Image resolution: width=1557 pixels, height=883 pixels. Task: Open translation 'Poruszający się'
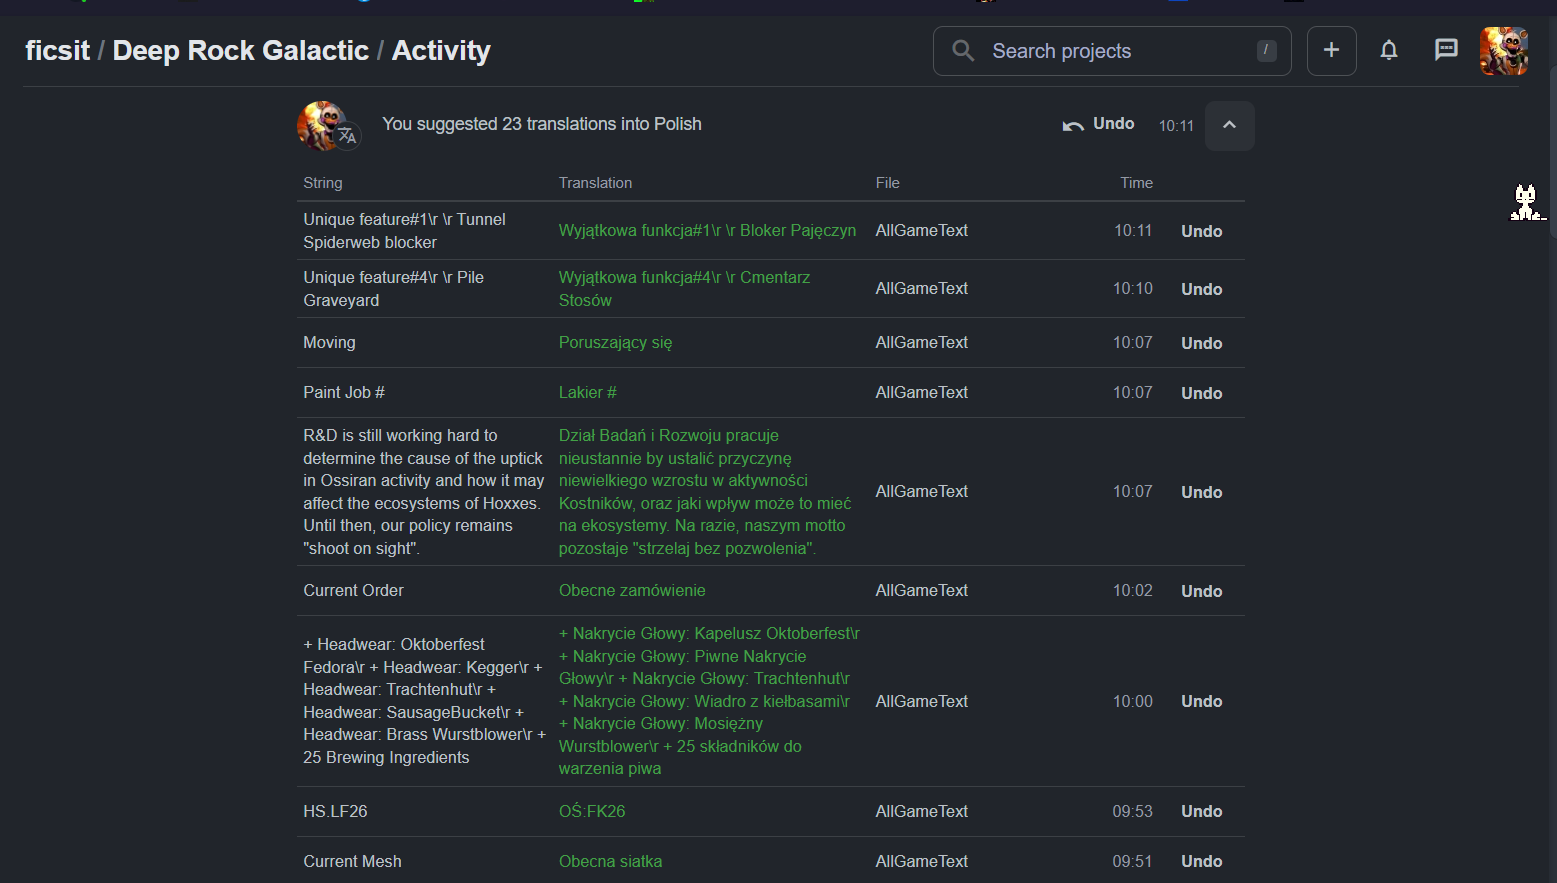coord(615,342)
